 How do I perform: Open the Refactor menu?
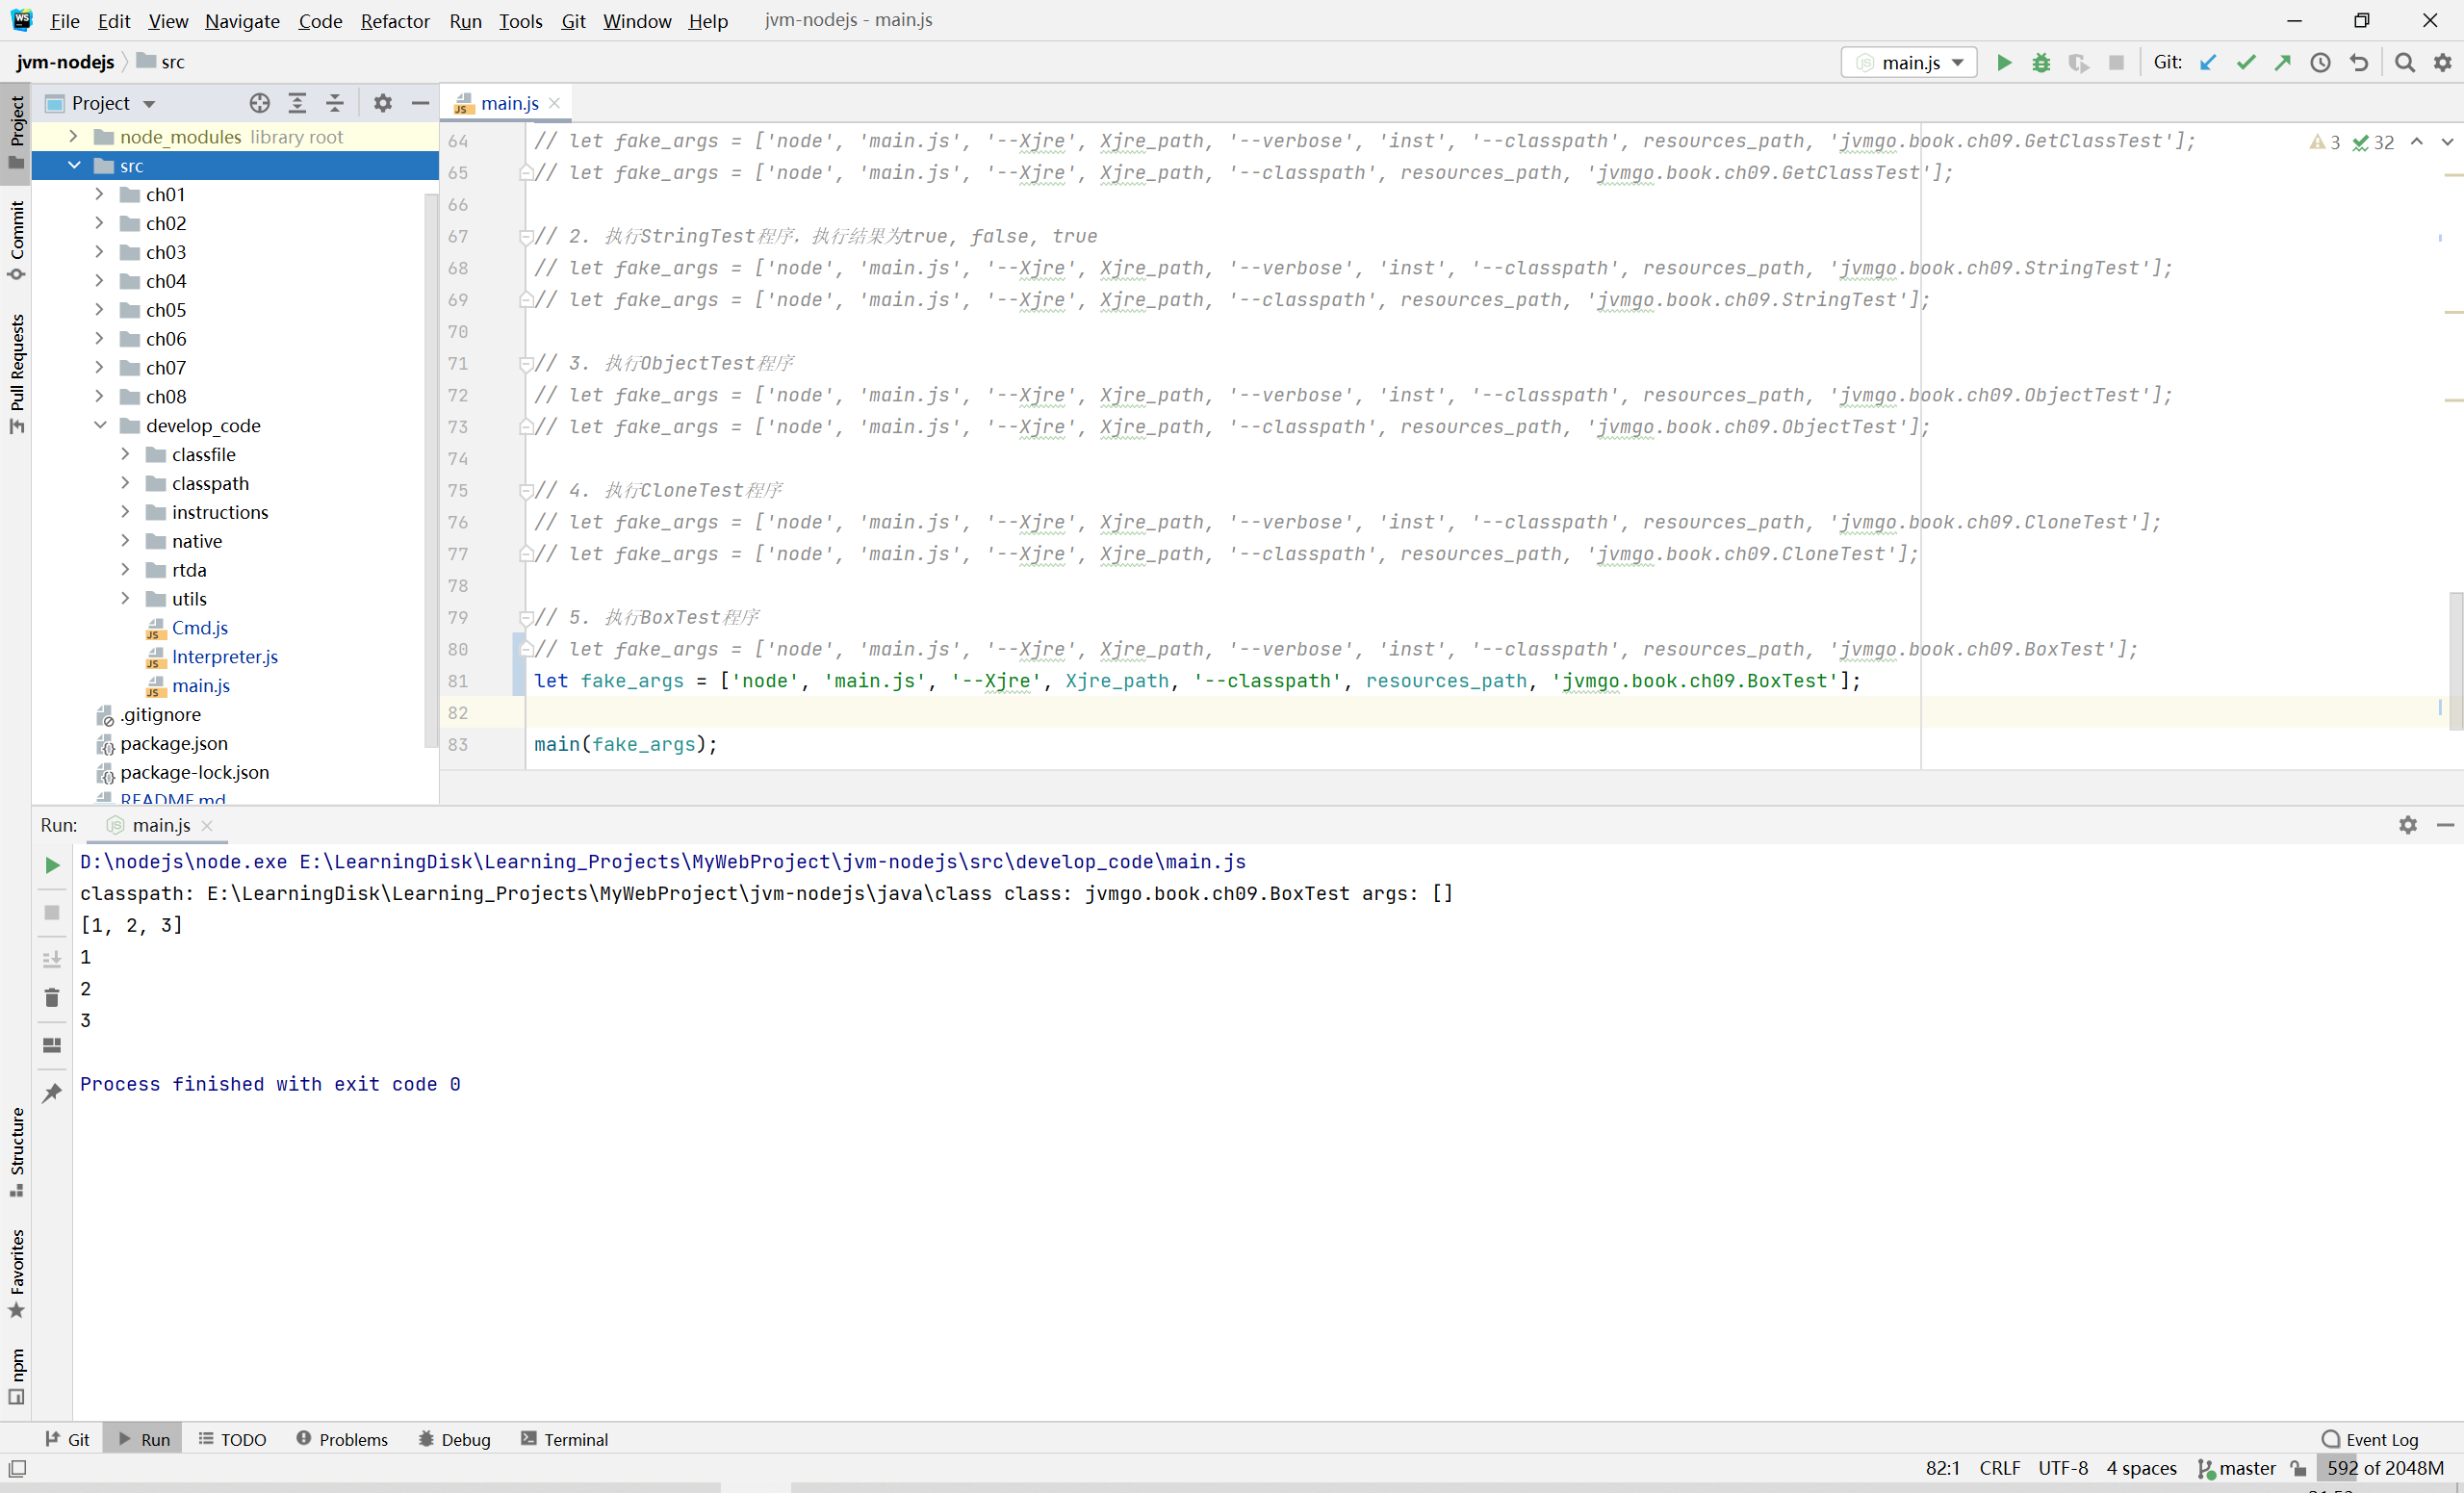[x=394, y=21]
